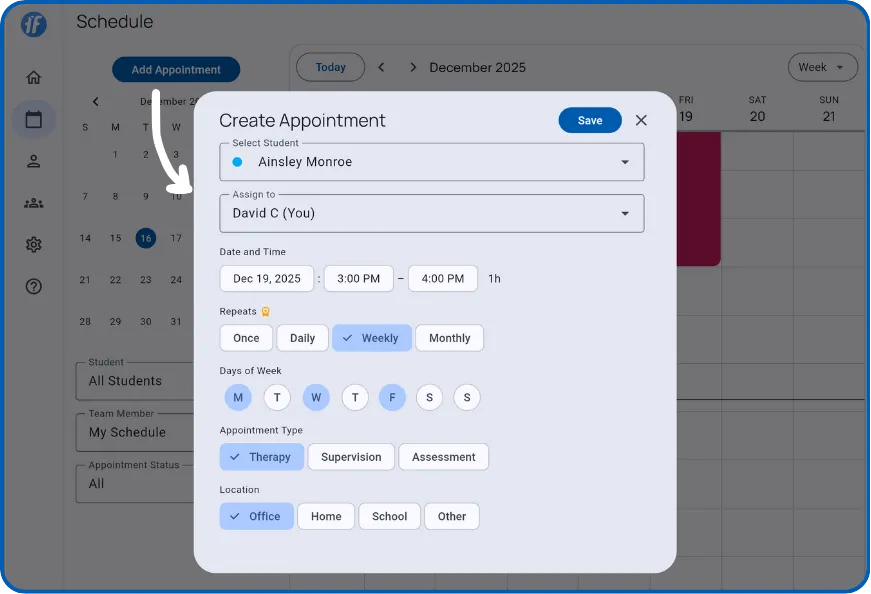871x594 pixels.
Task: Open the Select Student dropdown
Action: 431,162
